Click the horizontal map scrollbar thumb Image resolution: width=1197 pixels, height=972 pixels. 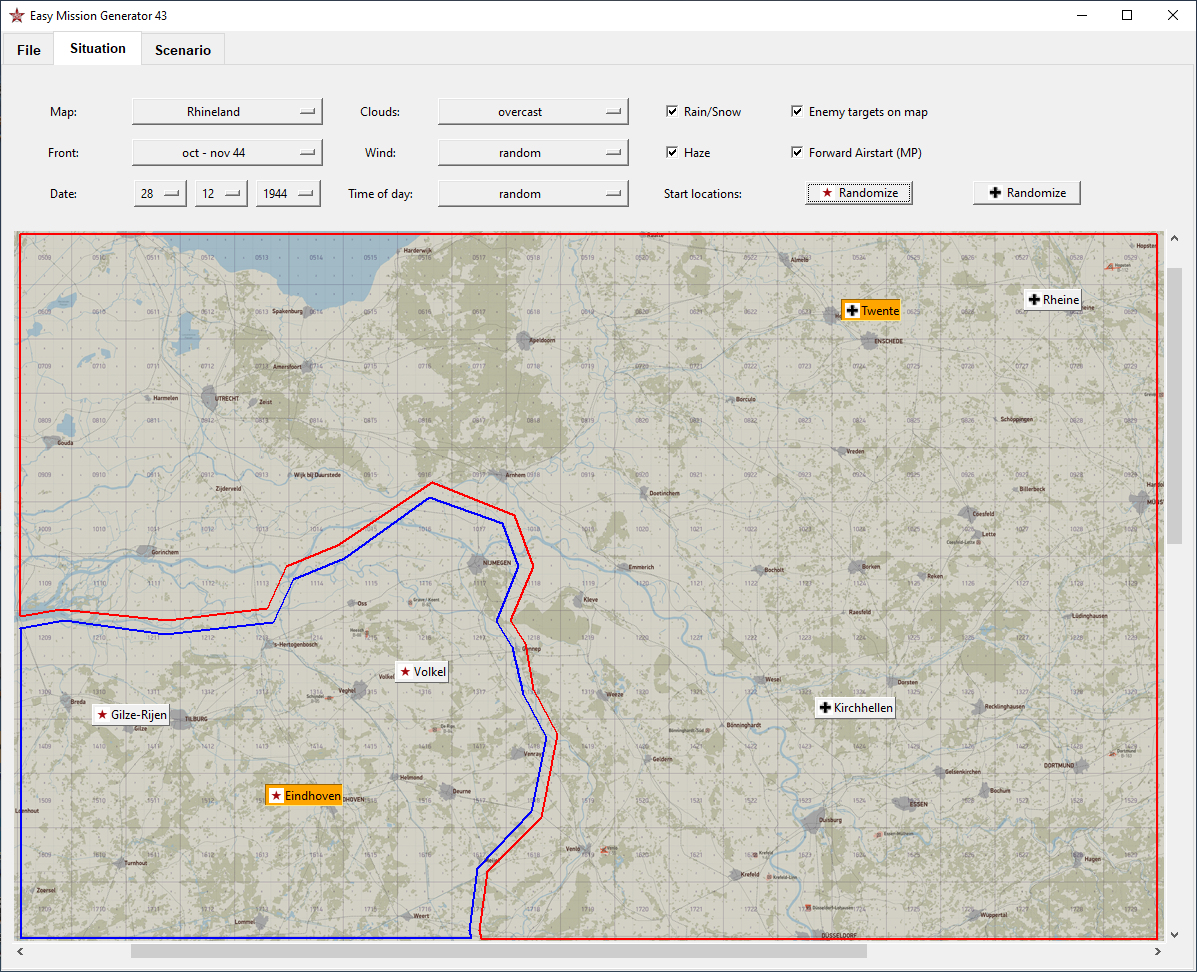pos(498,952)
